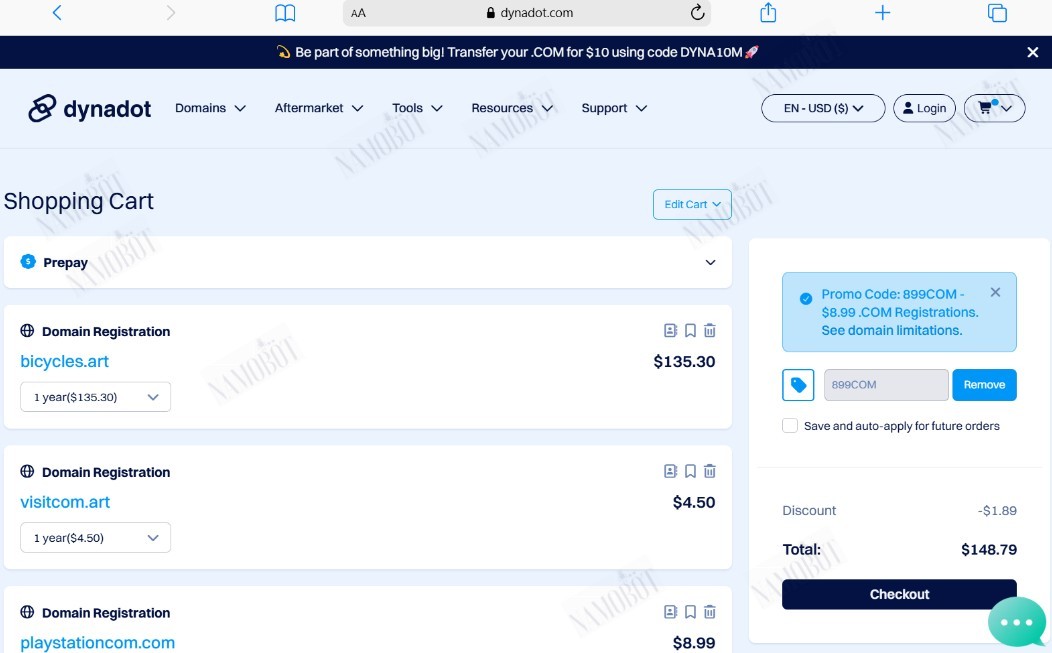Delete playstationcom.com from cart

(x=710, y=611)
